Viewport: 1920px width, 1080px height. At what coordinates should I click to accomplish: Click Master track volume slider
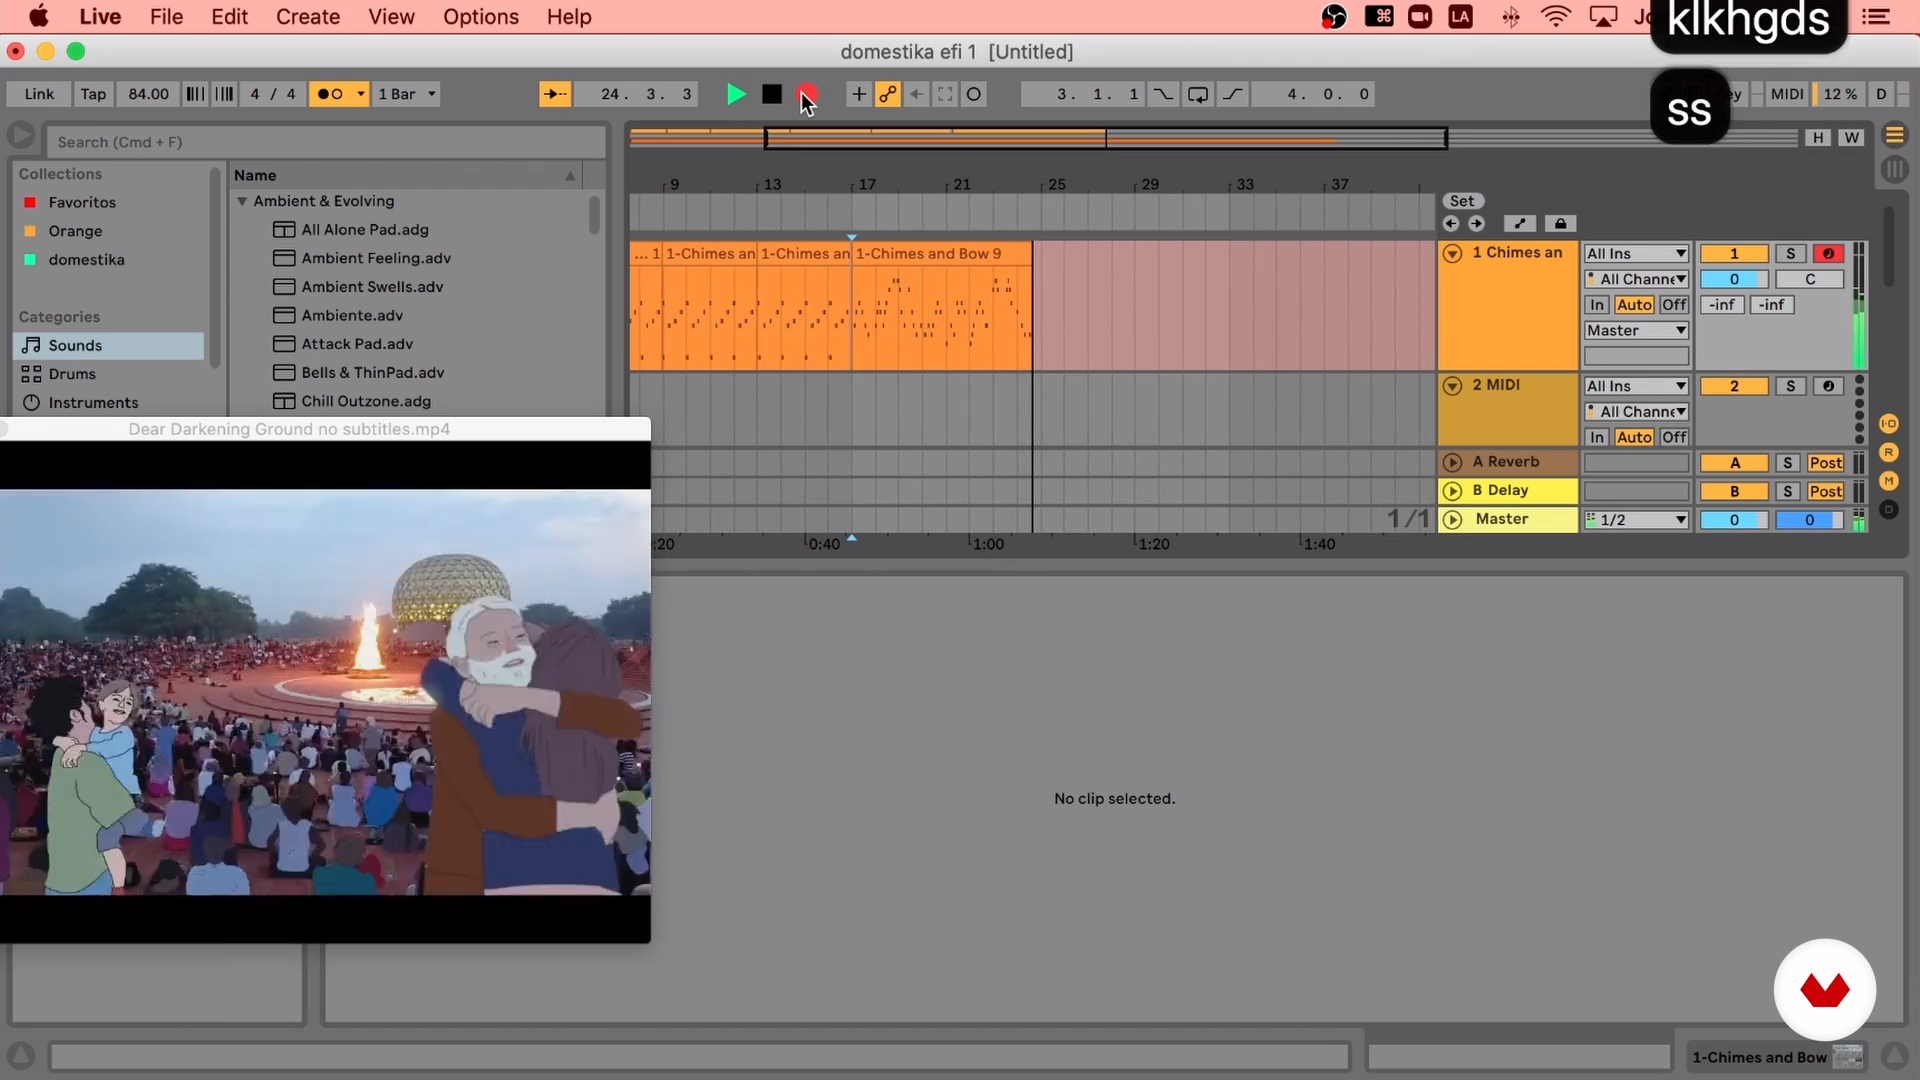point(1734,520)
